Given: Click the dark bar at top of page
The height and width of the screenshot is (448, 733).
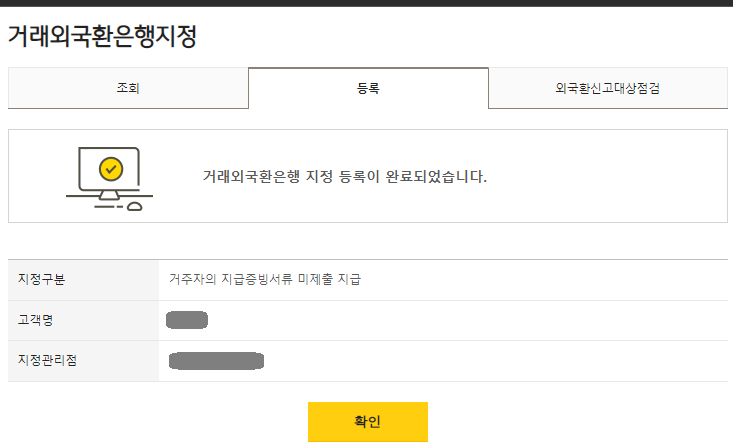Looking at the screenshot, I should pos(366,3).
